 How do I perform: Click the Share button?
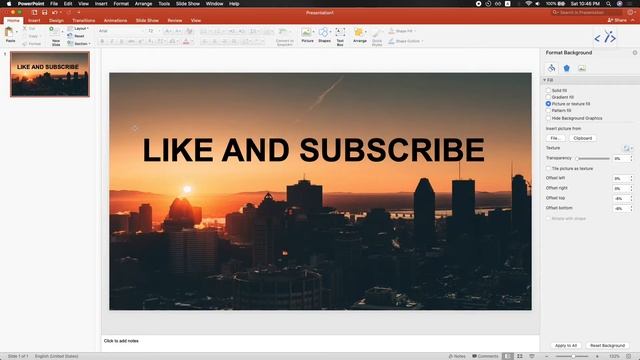pyautogui.click(x=617, y=20)
